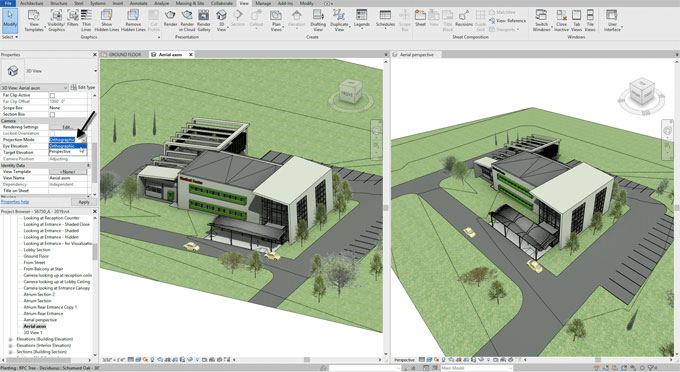
Task: Click the ViewCube in Aerial axon view
Action: [x=350, y=91]
